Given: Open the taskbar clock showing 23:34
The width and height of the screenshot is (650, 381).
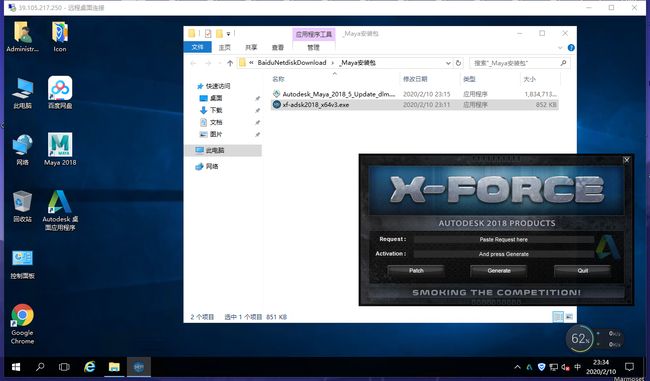Looking at the screenshot, I should [601, 367].
